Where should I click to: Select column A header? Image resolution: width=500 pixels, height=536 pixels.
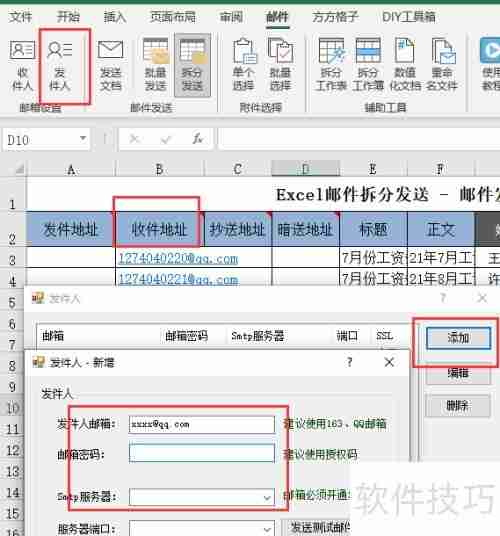pyautogui.click(x=71, y=170)
